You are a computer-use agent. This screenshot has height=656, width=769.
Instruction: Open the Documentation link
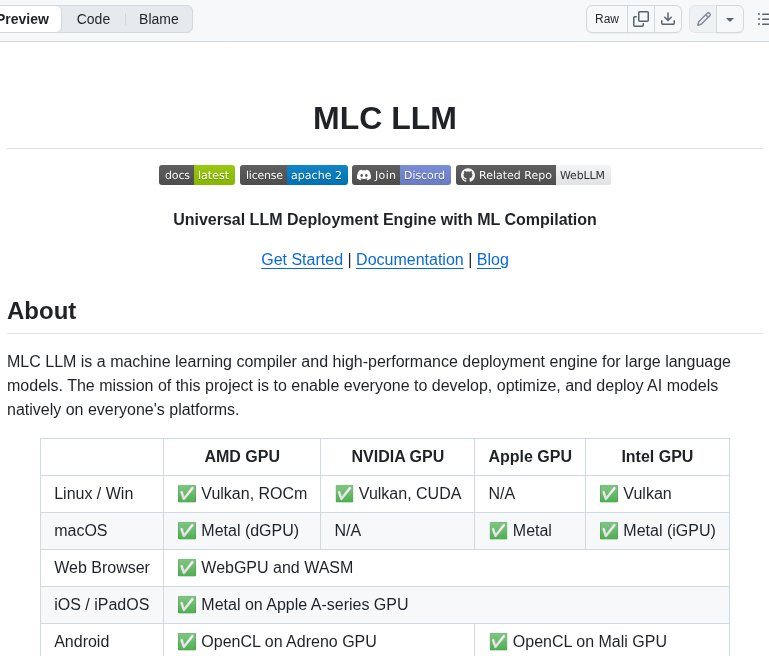[x=410, y=259]
